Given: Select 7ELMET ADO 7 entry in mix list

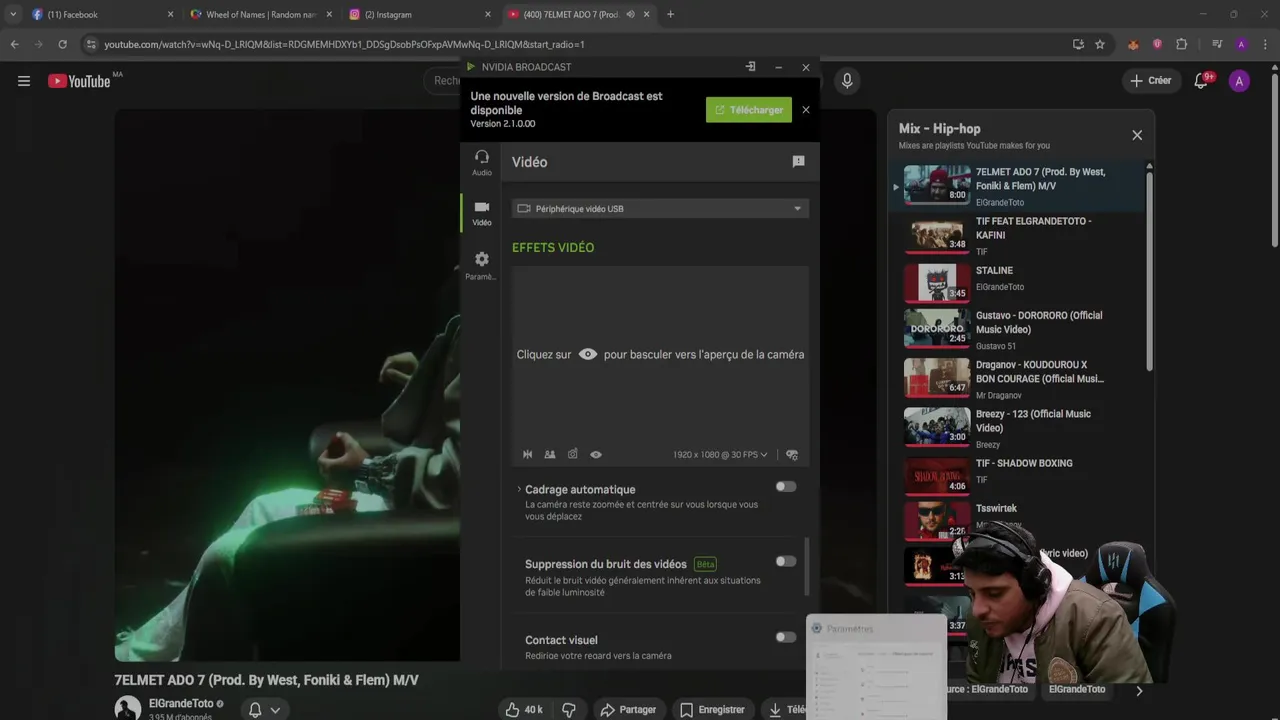Looking at the screenshot, I should tap(1018, 186).
